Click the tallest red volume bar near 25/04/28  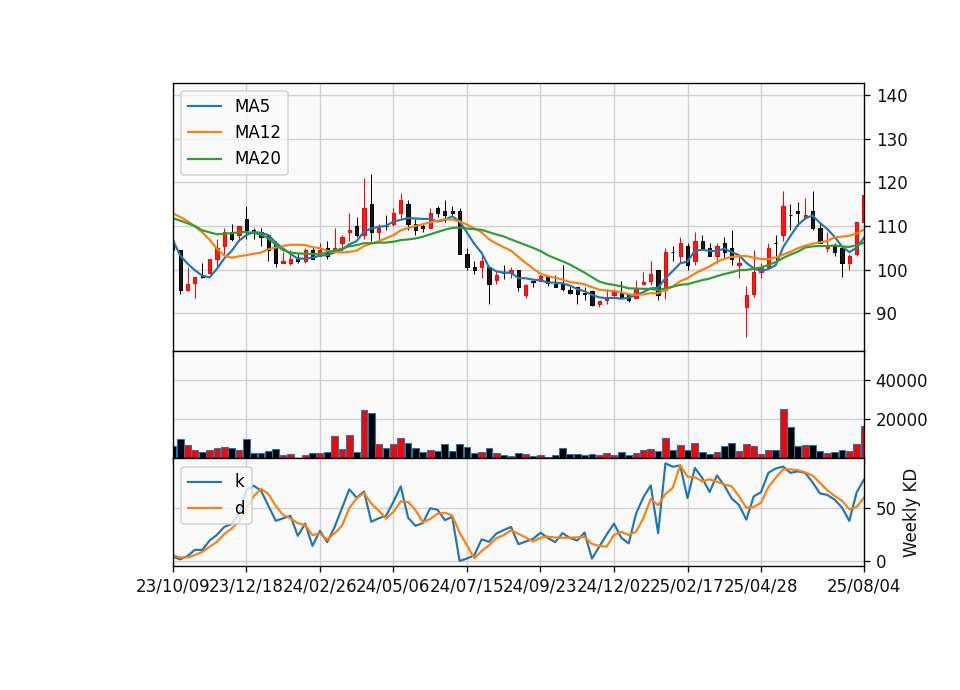click(784, 433)
